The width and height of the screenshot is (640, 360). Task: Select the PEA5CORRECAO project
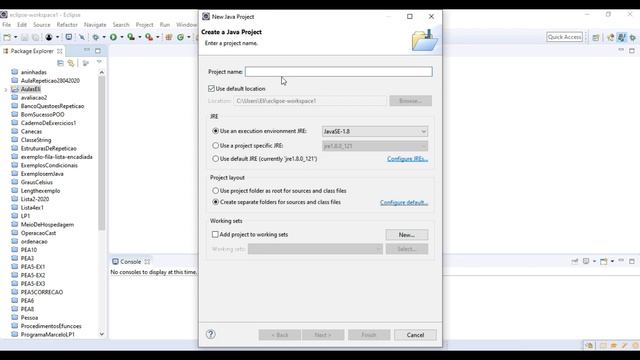[42, 292]
